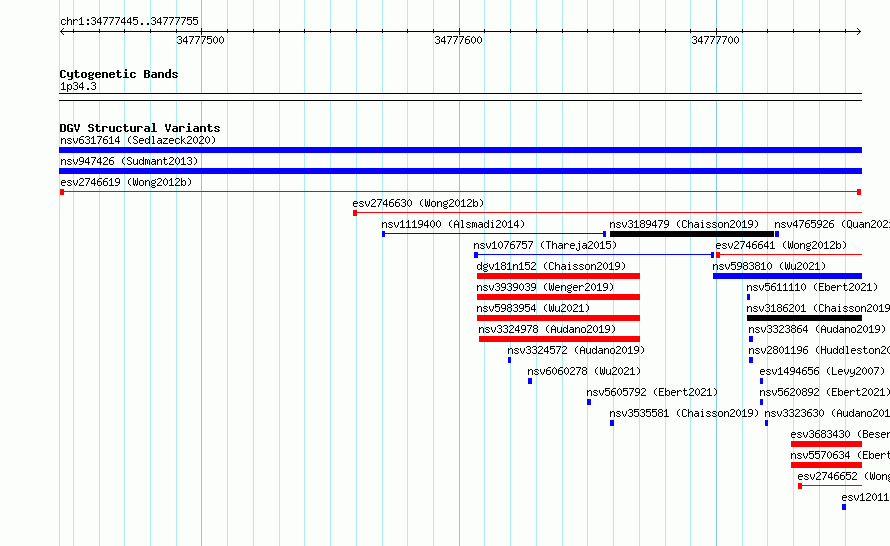This screenshot has height=546, width=890.
Task: Click the esv2746630 (Wong2012b) label
Action: pos(418,203)
